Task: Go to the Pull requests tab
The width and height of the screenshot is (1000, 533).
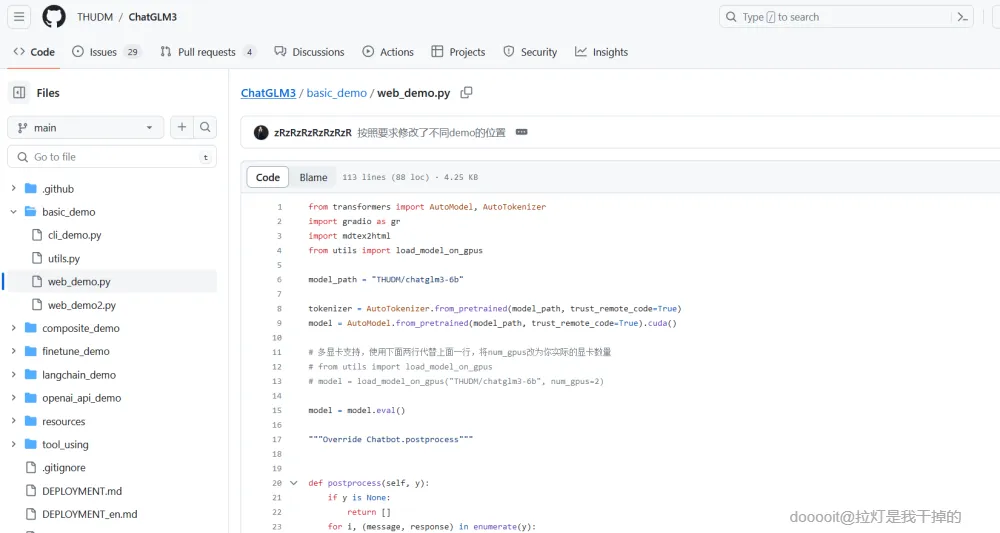Action: tap(206, 52)
